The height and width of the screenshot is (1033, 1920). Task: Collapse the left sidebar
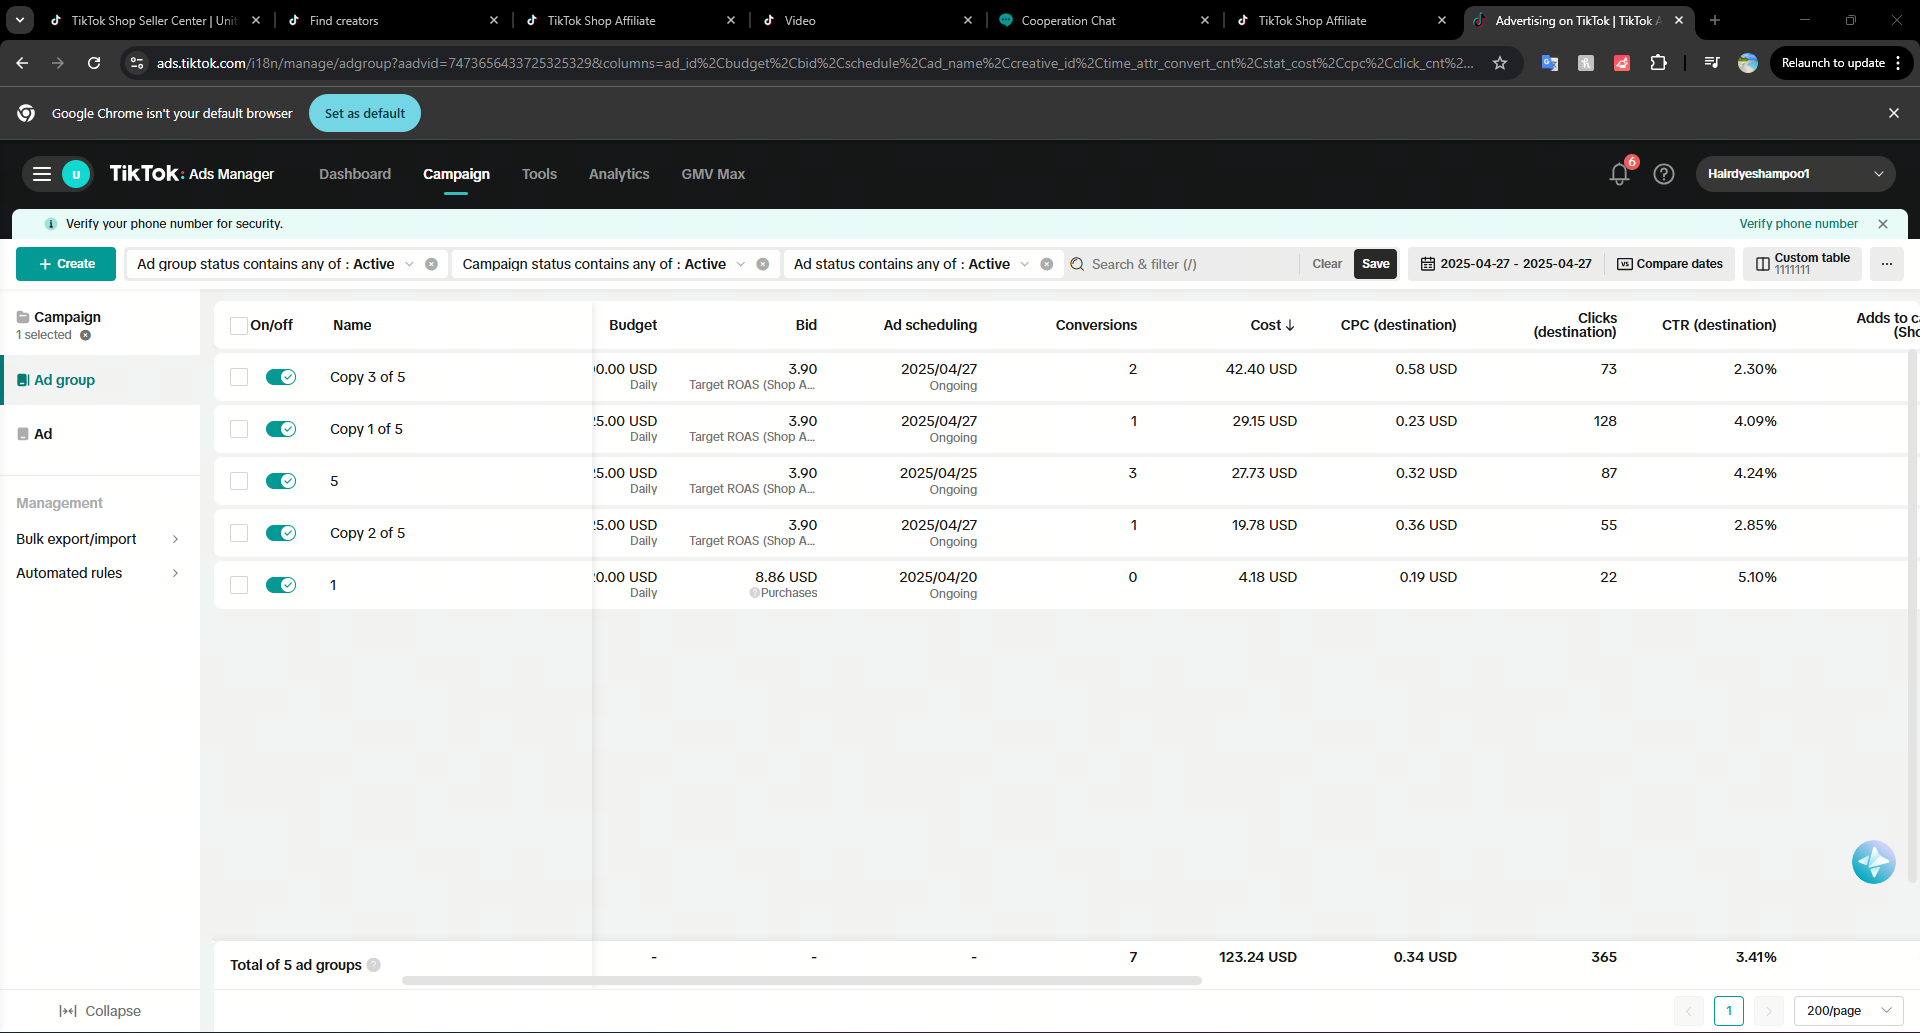point(100,1011)
